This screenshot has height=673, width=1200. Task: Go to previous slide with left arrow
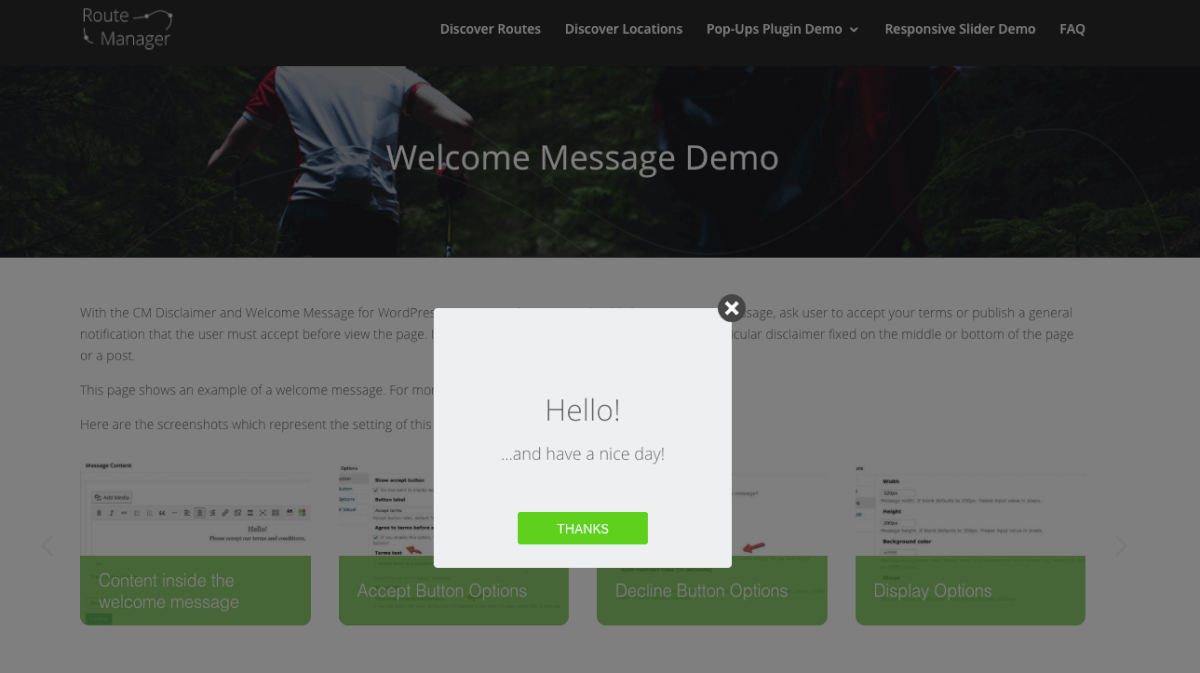(x=47, y=546)
